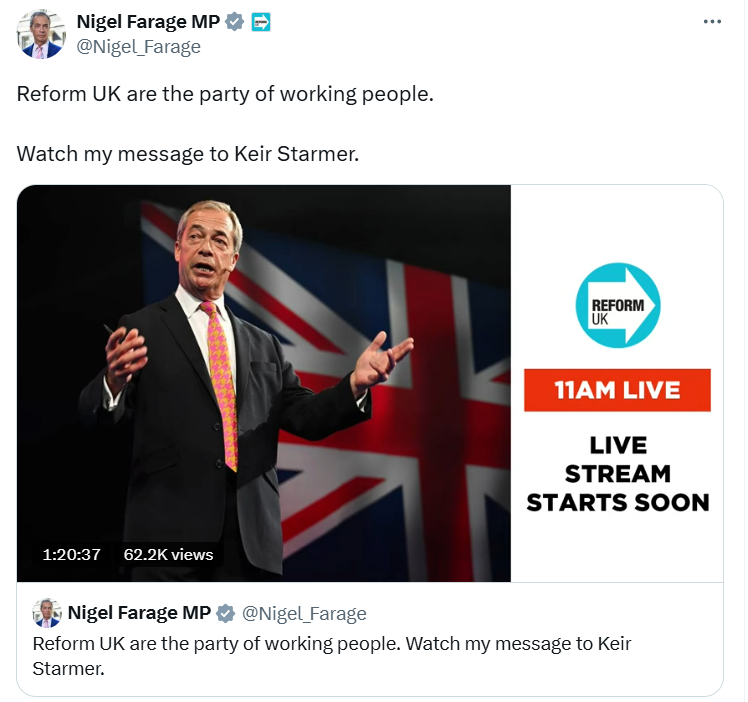Click the Reform UK arrow logo in the video
The width and height of the screenshot is (748, 702).
[617, 305]
